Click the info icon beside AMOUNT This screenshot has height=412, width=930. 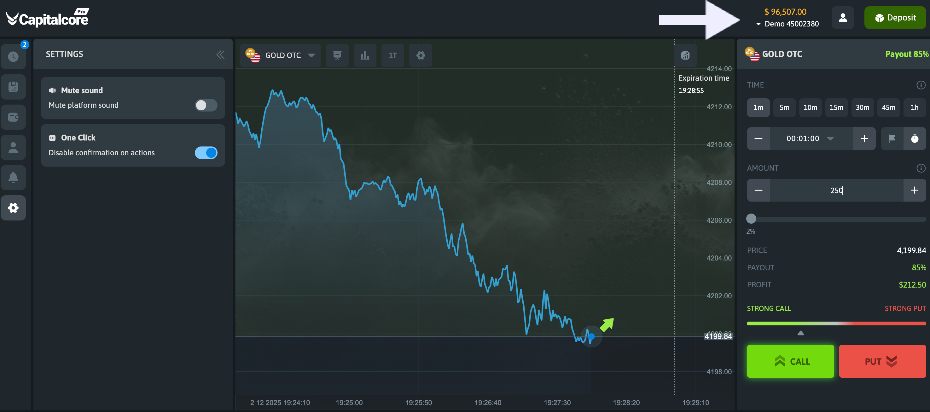[x=921, y=168]
